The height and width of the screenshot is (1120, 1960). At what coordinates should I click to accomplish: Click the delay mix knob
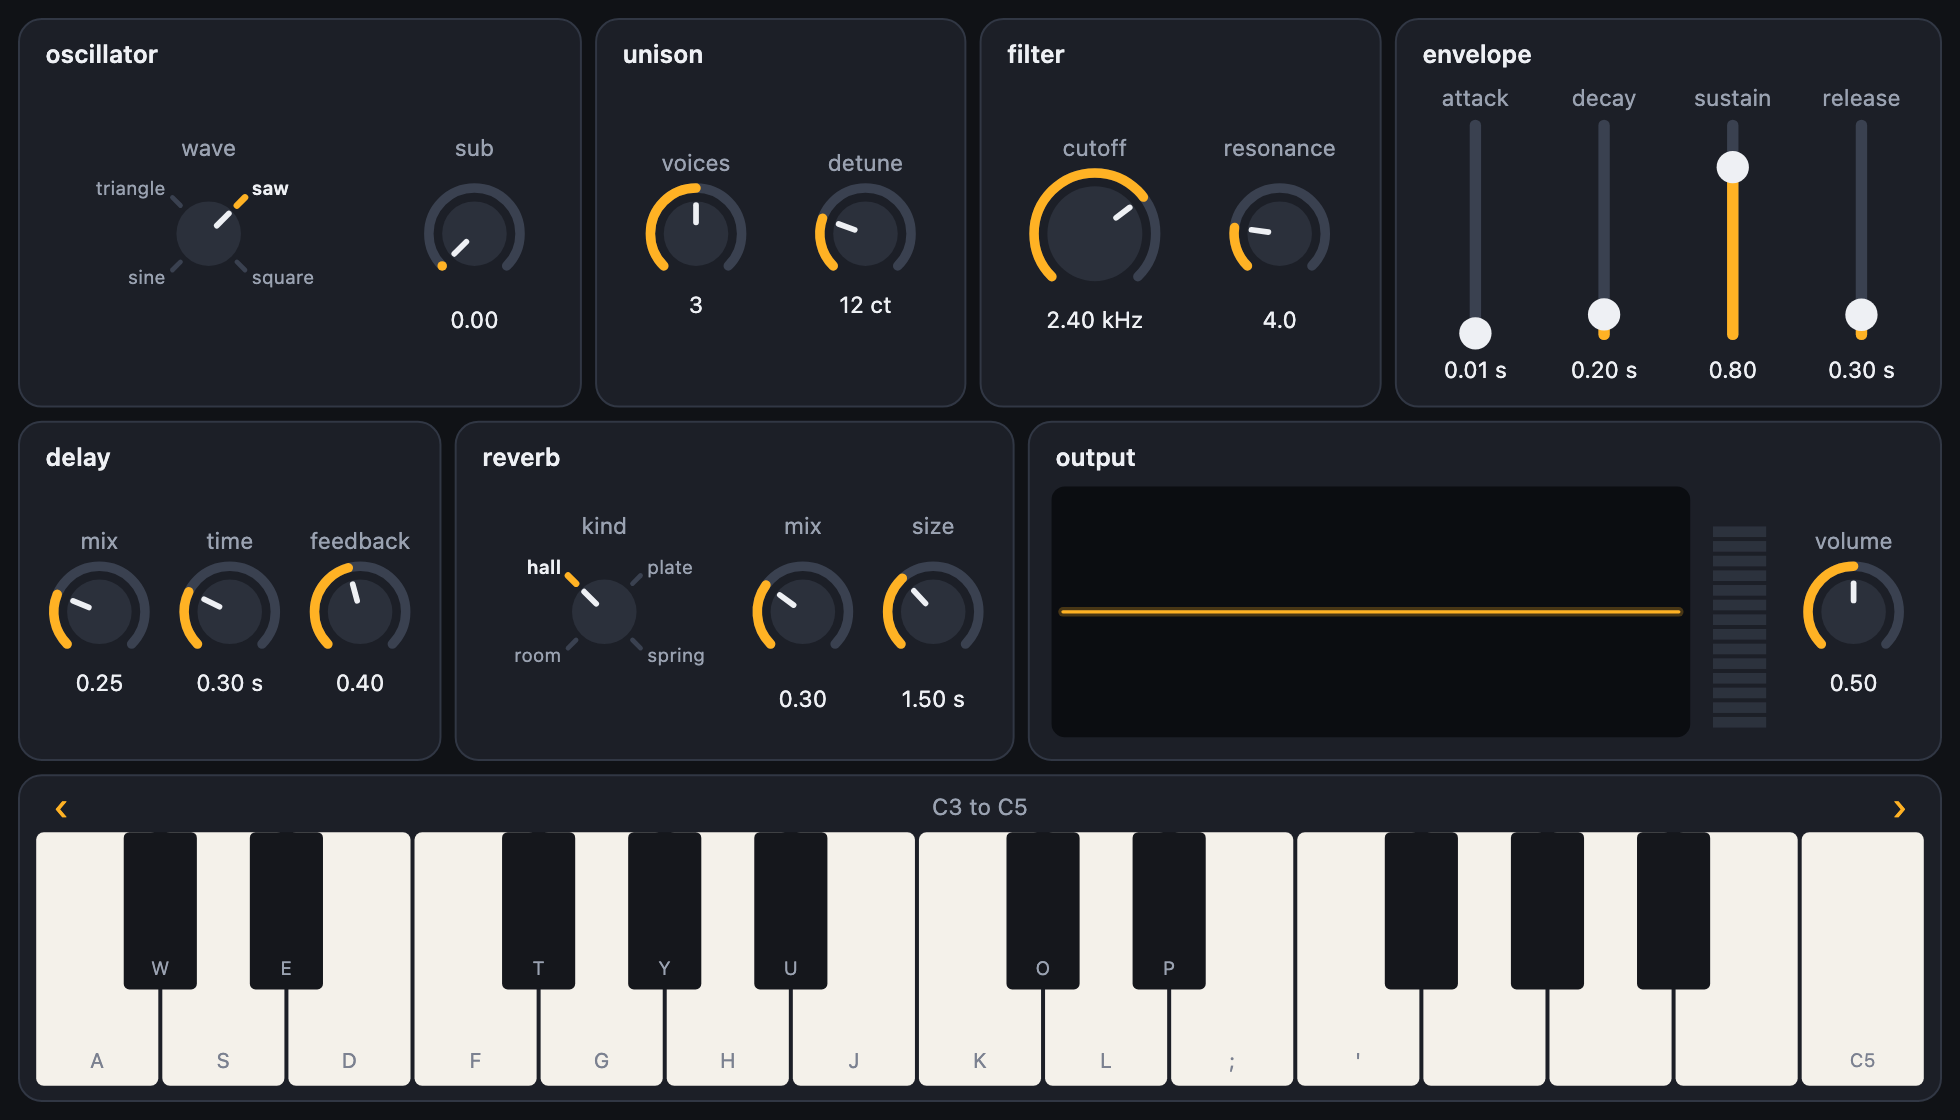(99, 611)
